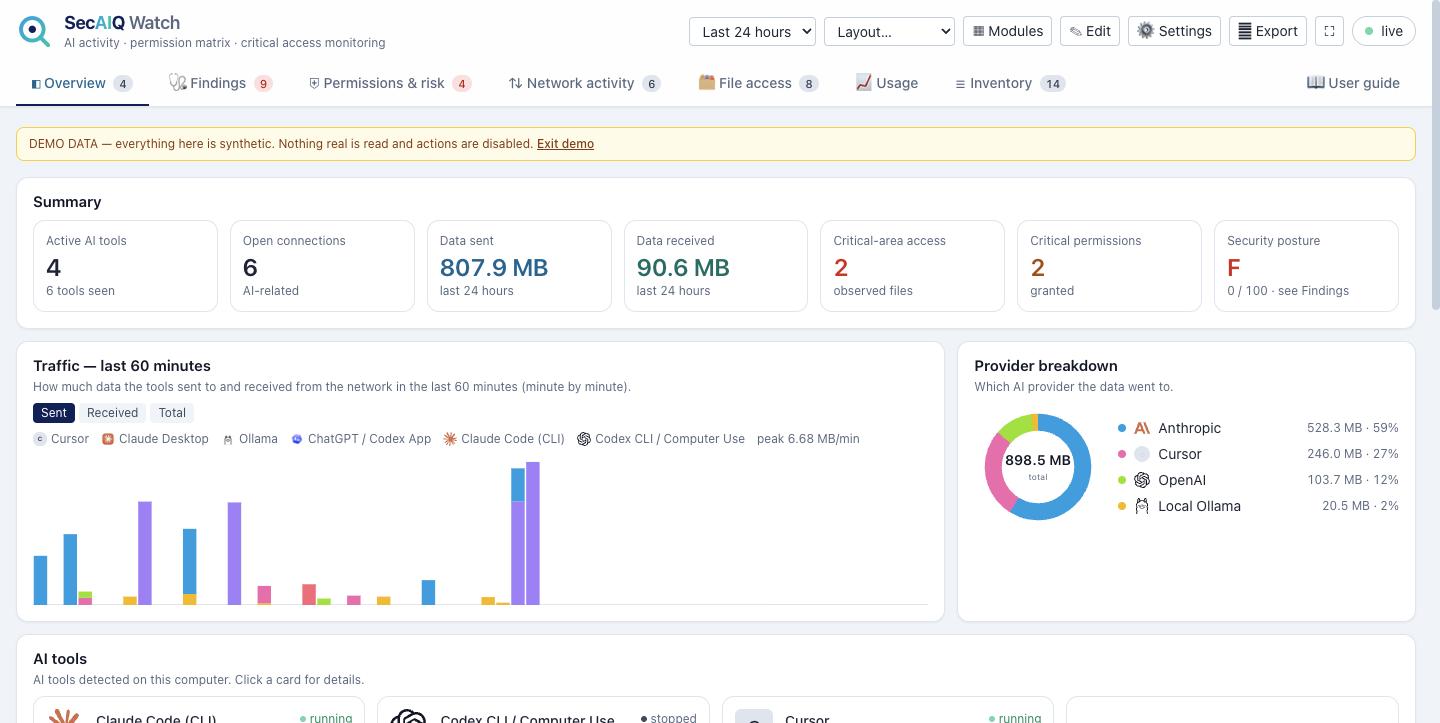The image size is (1440, 723).
Task: Click the Claude Code (CLI) legend icon
Action: (x=450, y=439)
